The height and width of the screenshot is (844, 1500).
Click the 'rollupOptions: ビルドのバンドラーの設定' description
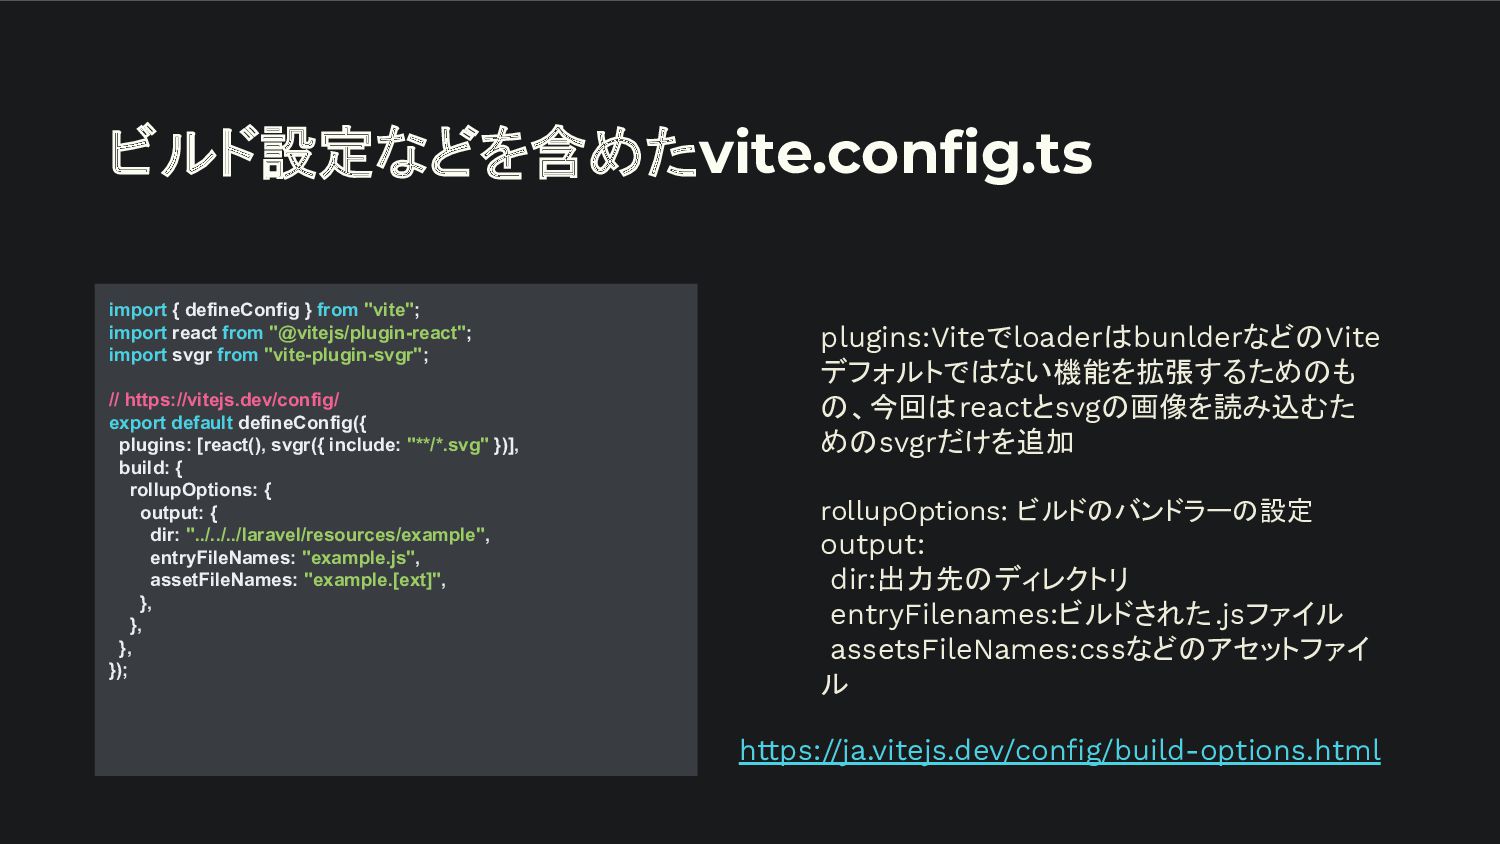[x=1066, y=511]
